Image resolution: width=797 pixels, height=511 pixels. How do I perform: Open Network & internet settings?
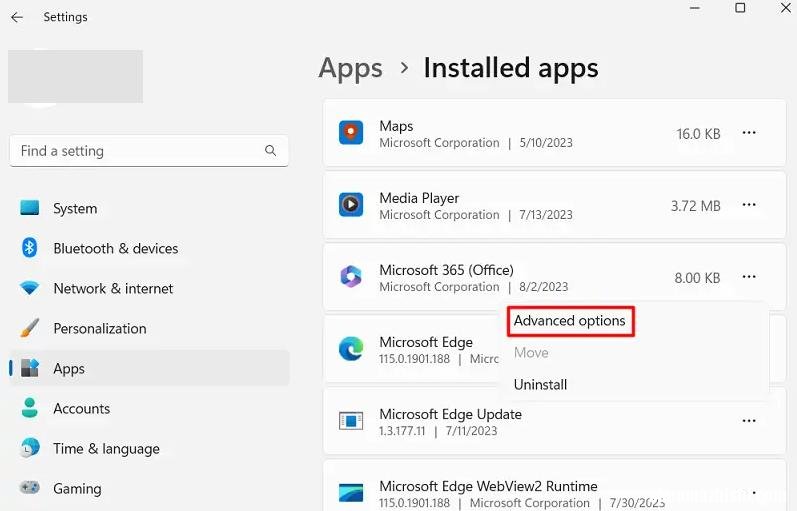pos(149,288)
